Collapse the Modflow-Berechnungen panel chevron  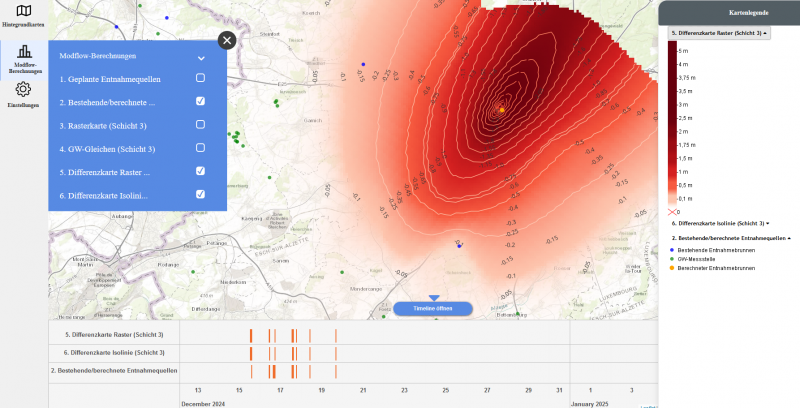[201, 58]
